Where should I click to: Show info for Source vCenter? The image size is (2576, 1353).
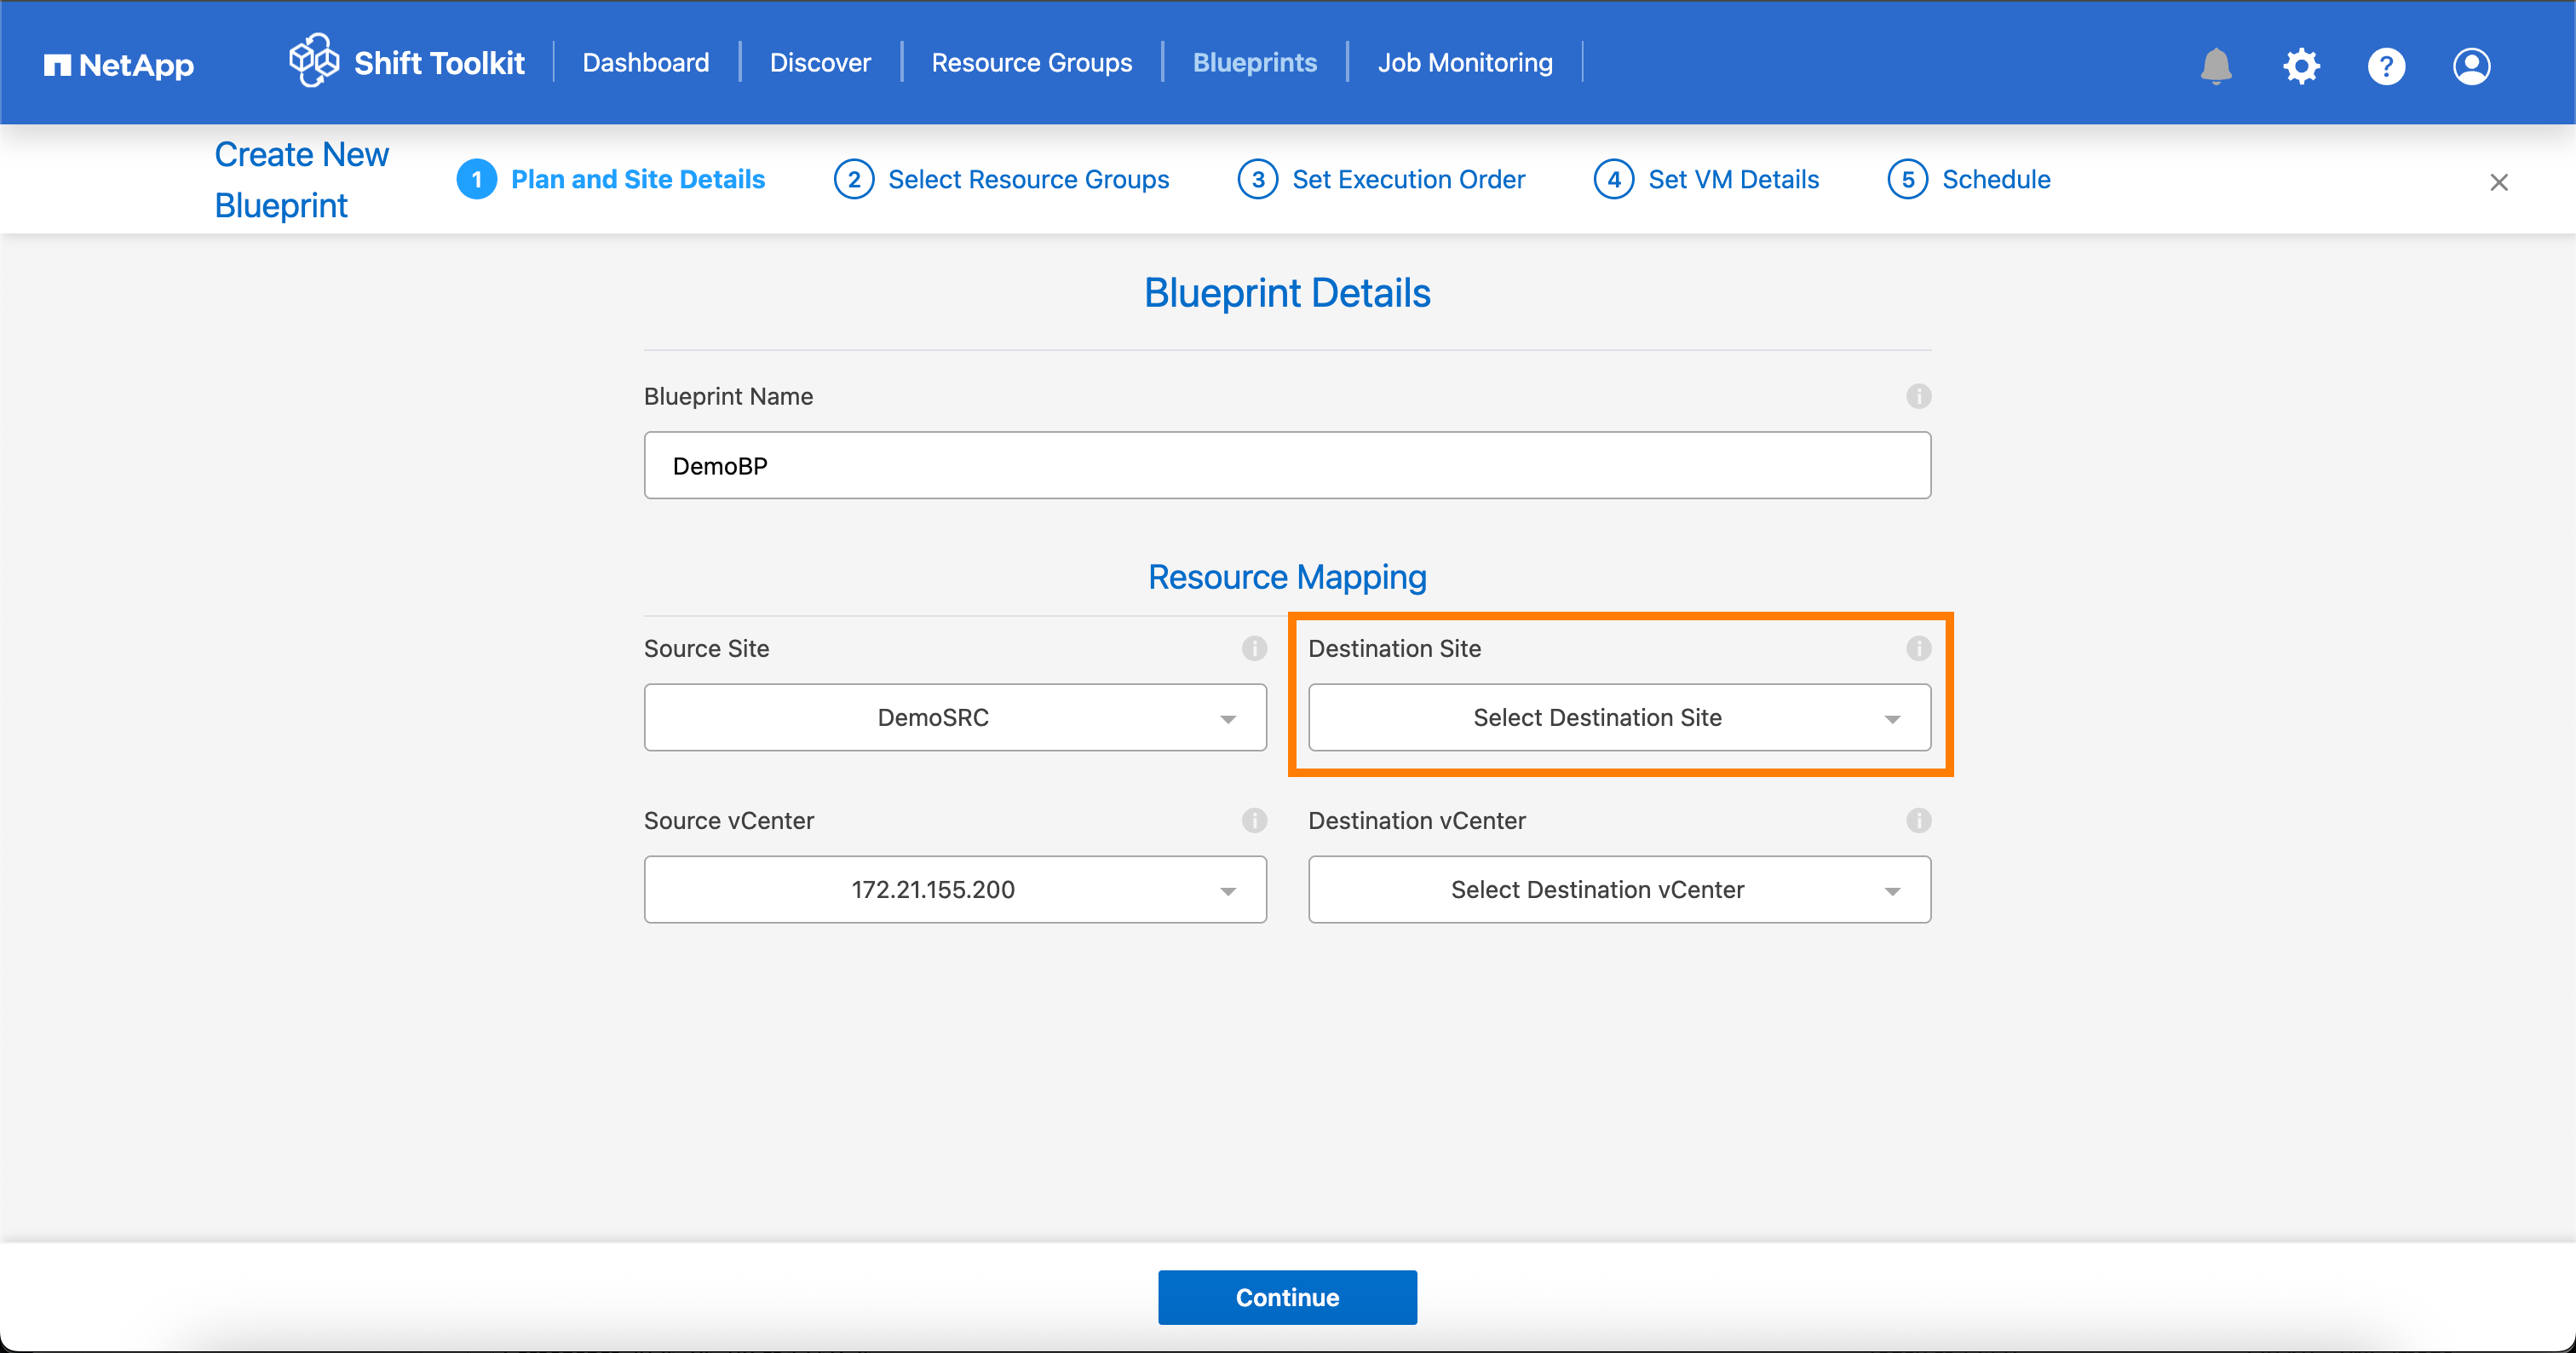point(1254,820)
